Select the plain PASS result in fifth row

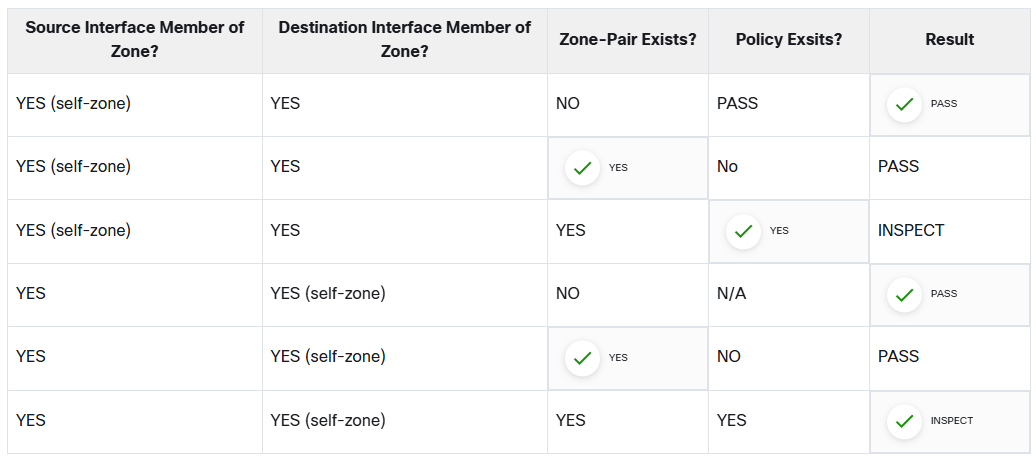pyautogui.click(x=899, y=357)
